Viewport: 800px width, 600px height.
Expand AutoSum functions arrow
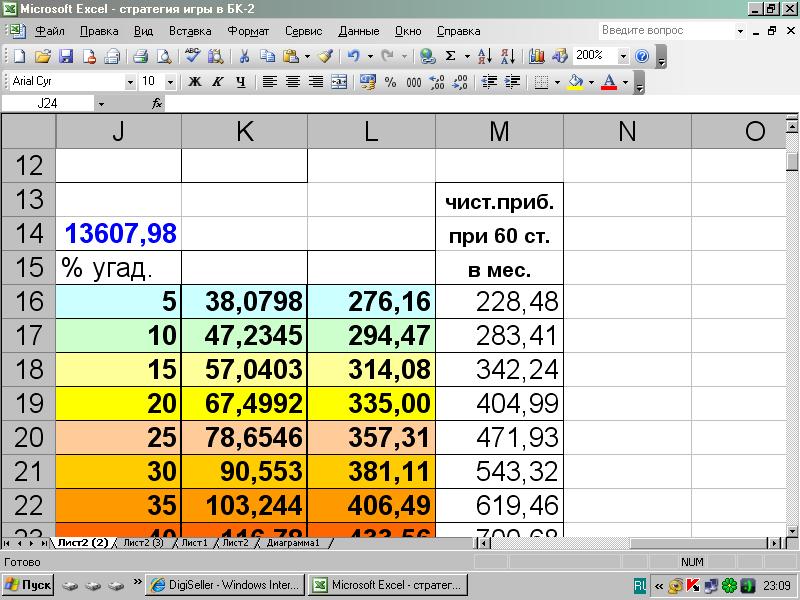click(x=466, y=56)
